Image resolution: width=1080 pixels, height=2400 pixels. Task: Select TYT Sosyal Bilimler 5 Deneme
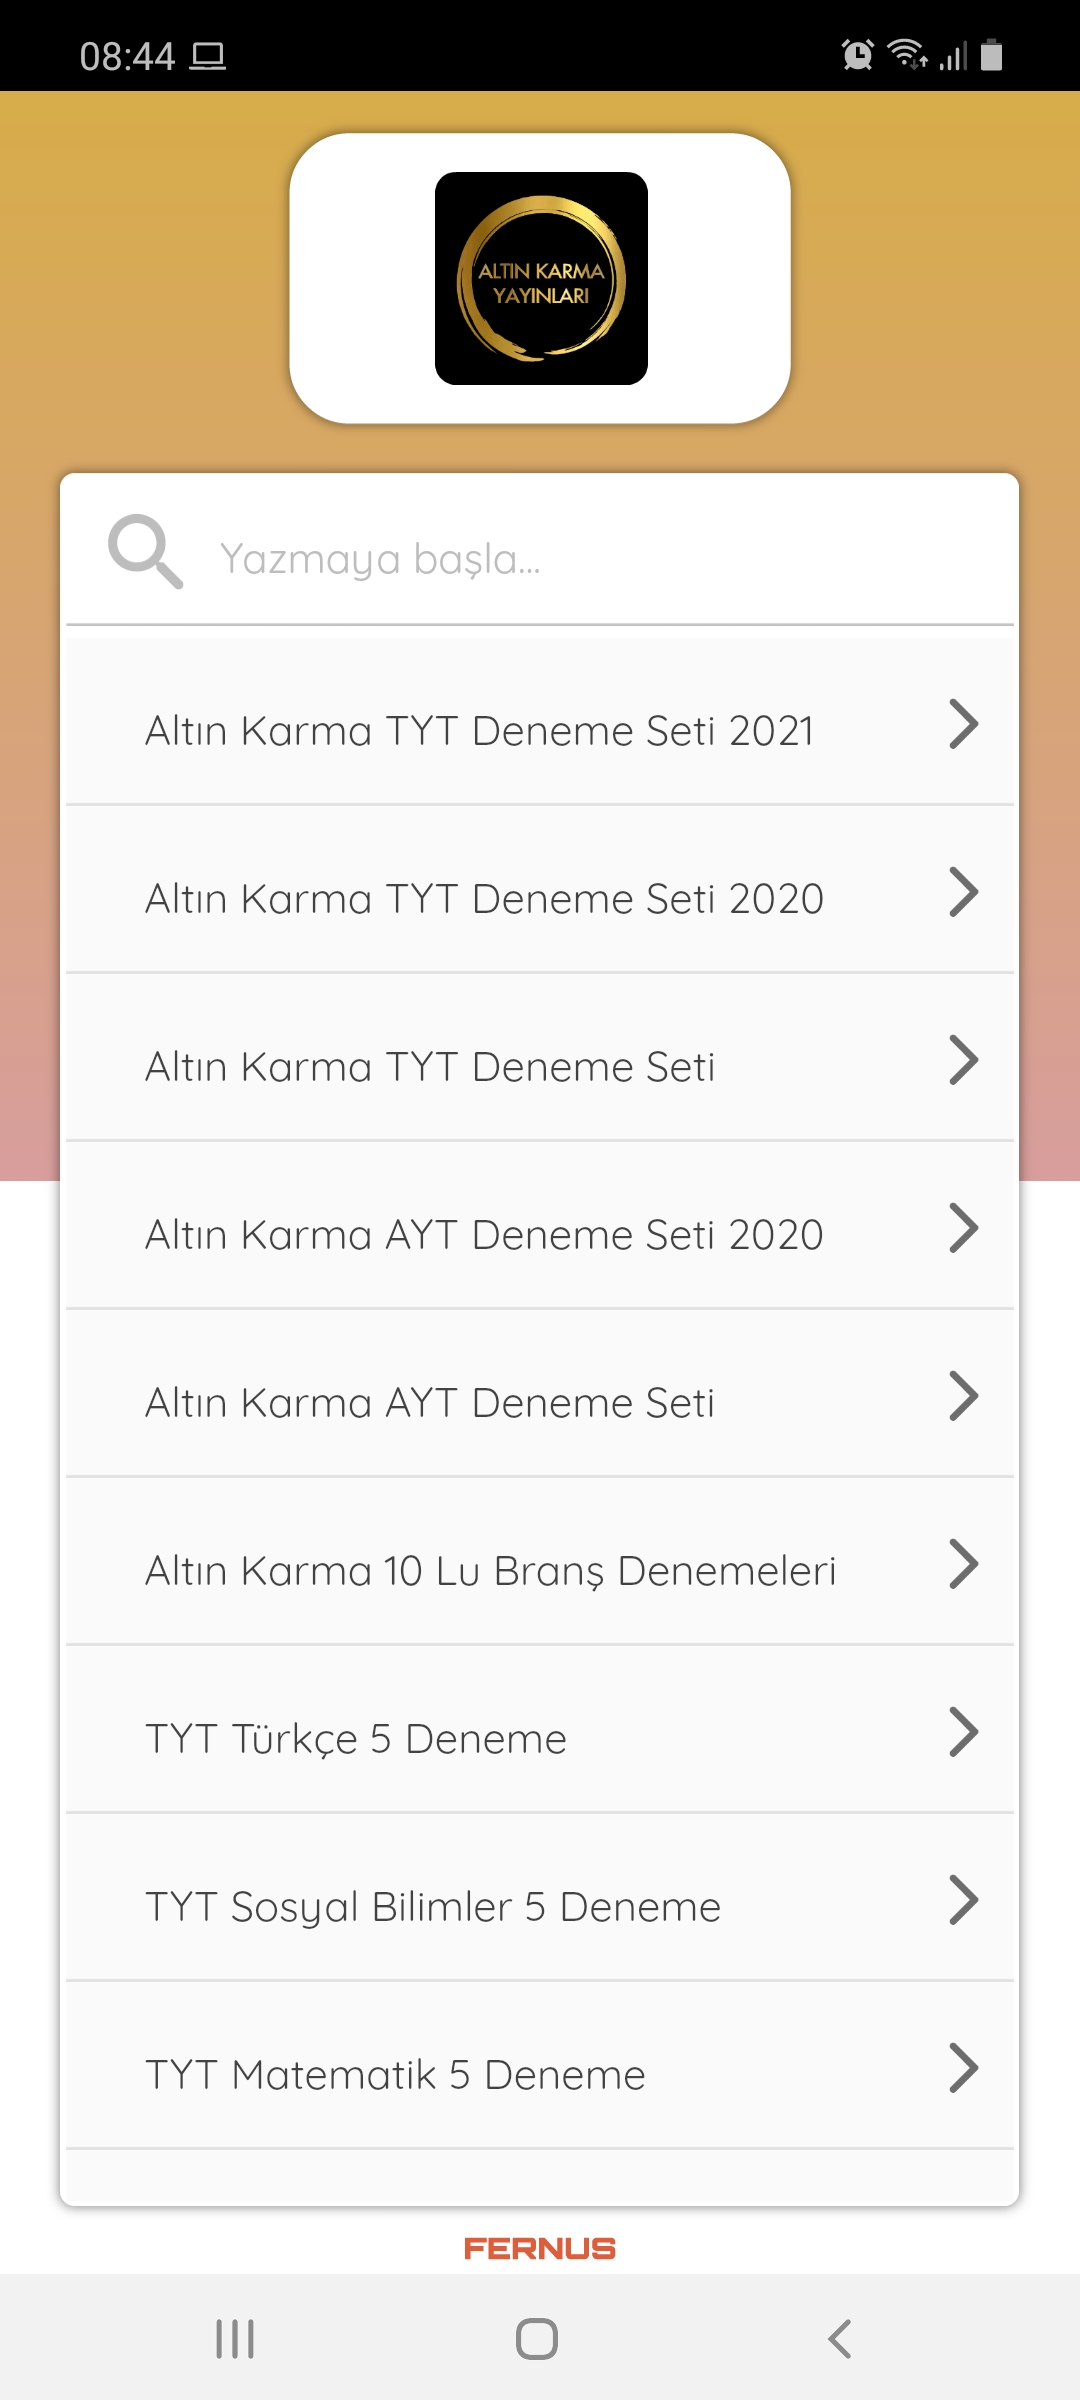(540, 1898)
